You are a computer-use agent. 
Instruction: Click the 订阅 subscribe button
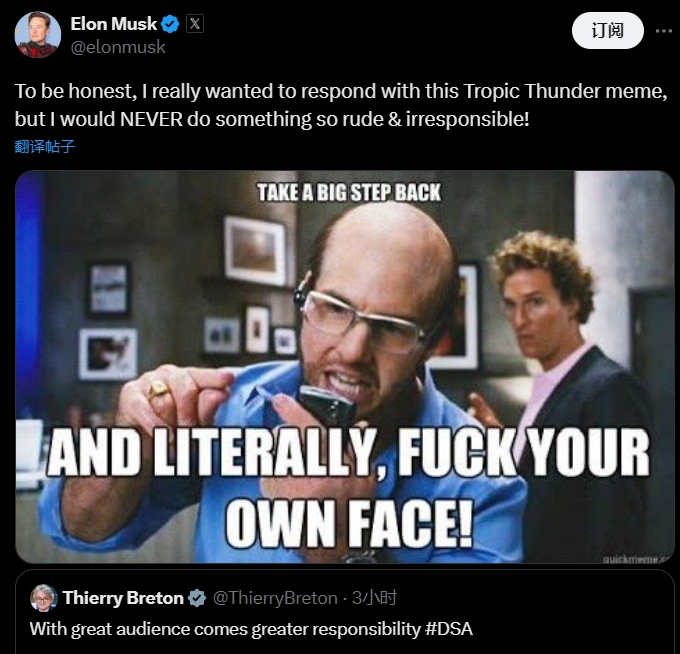(x=607, y=31)
